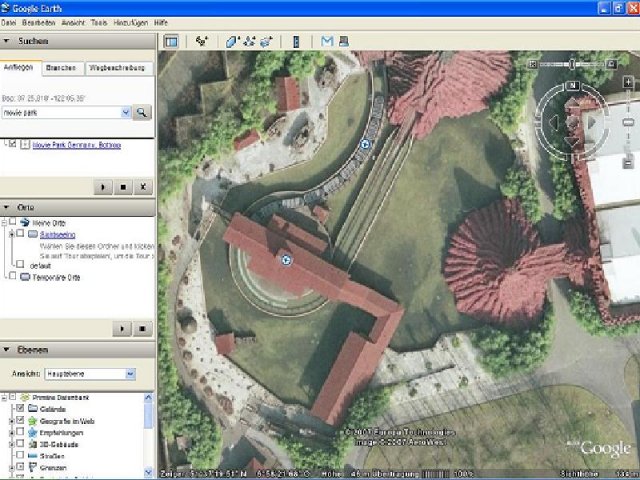Open the Tools menu
The height and width of the screenshot is (480, 640).
click(x=99, y=23)
